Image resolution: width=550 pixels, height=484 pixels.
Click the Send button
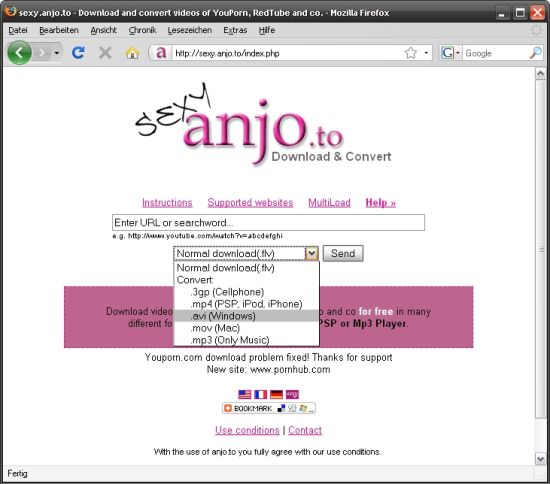pos(343,253)
